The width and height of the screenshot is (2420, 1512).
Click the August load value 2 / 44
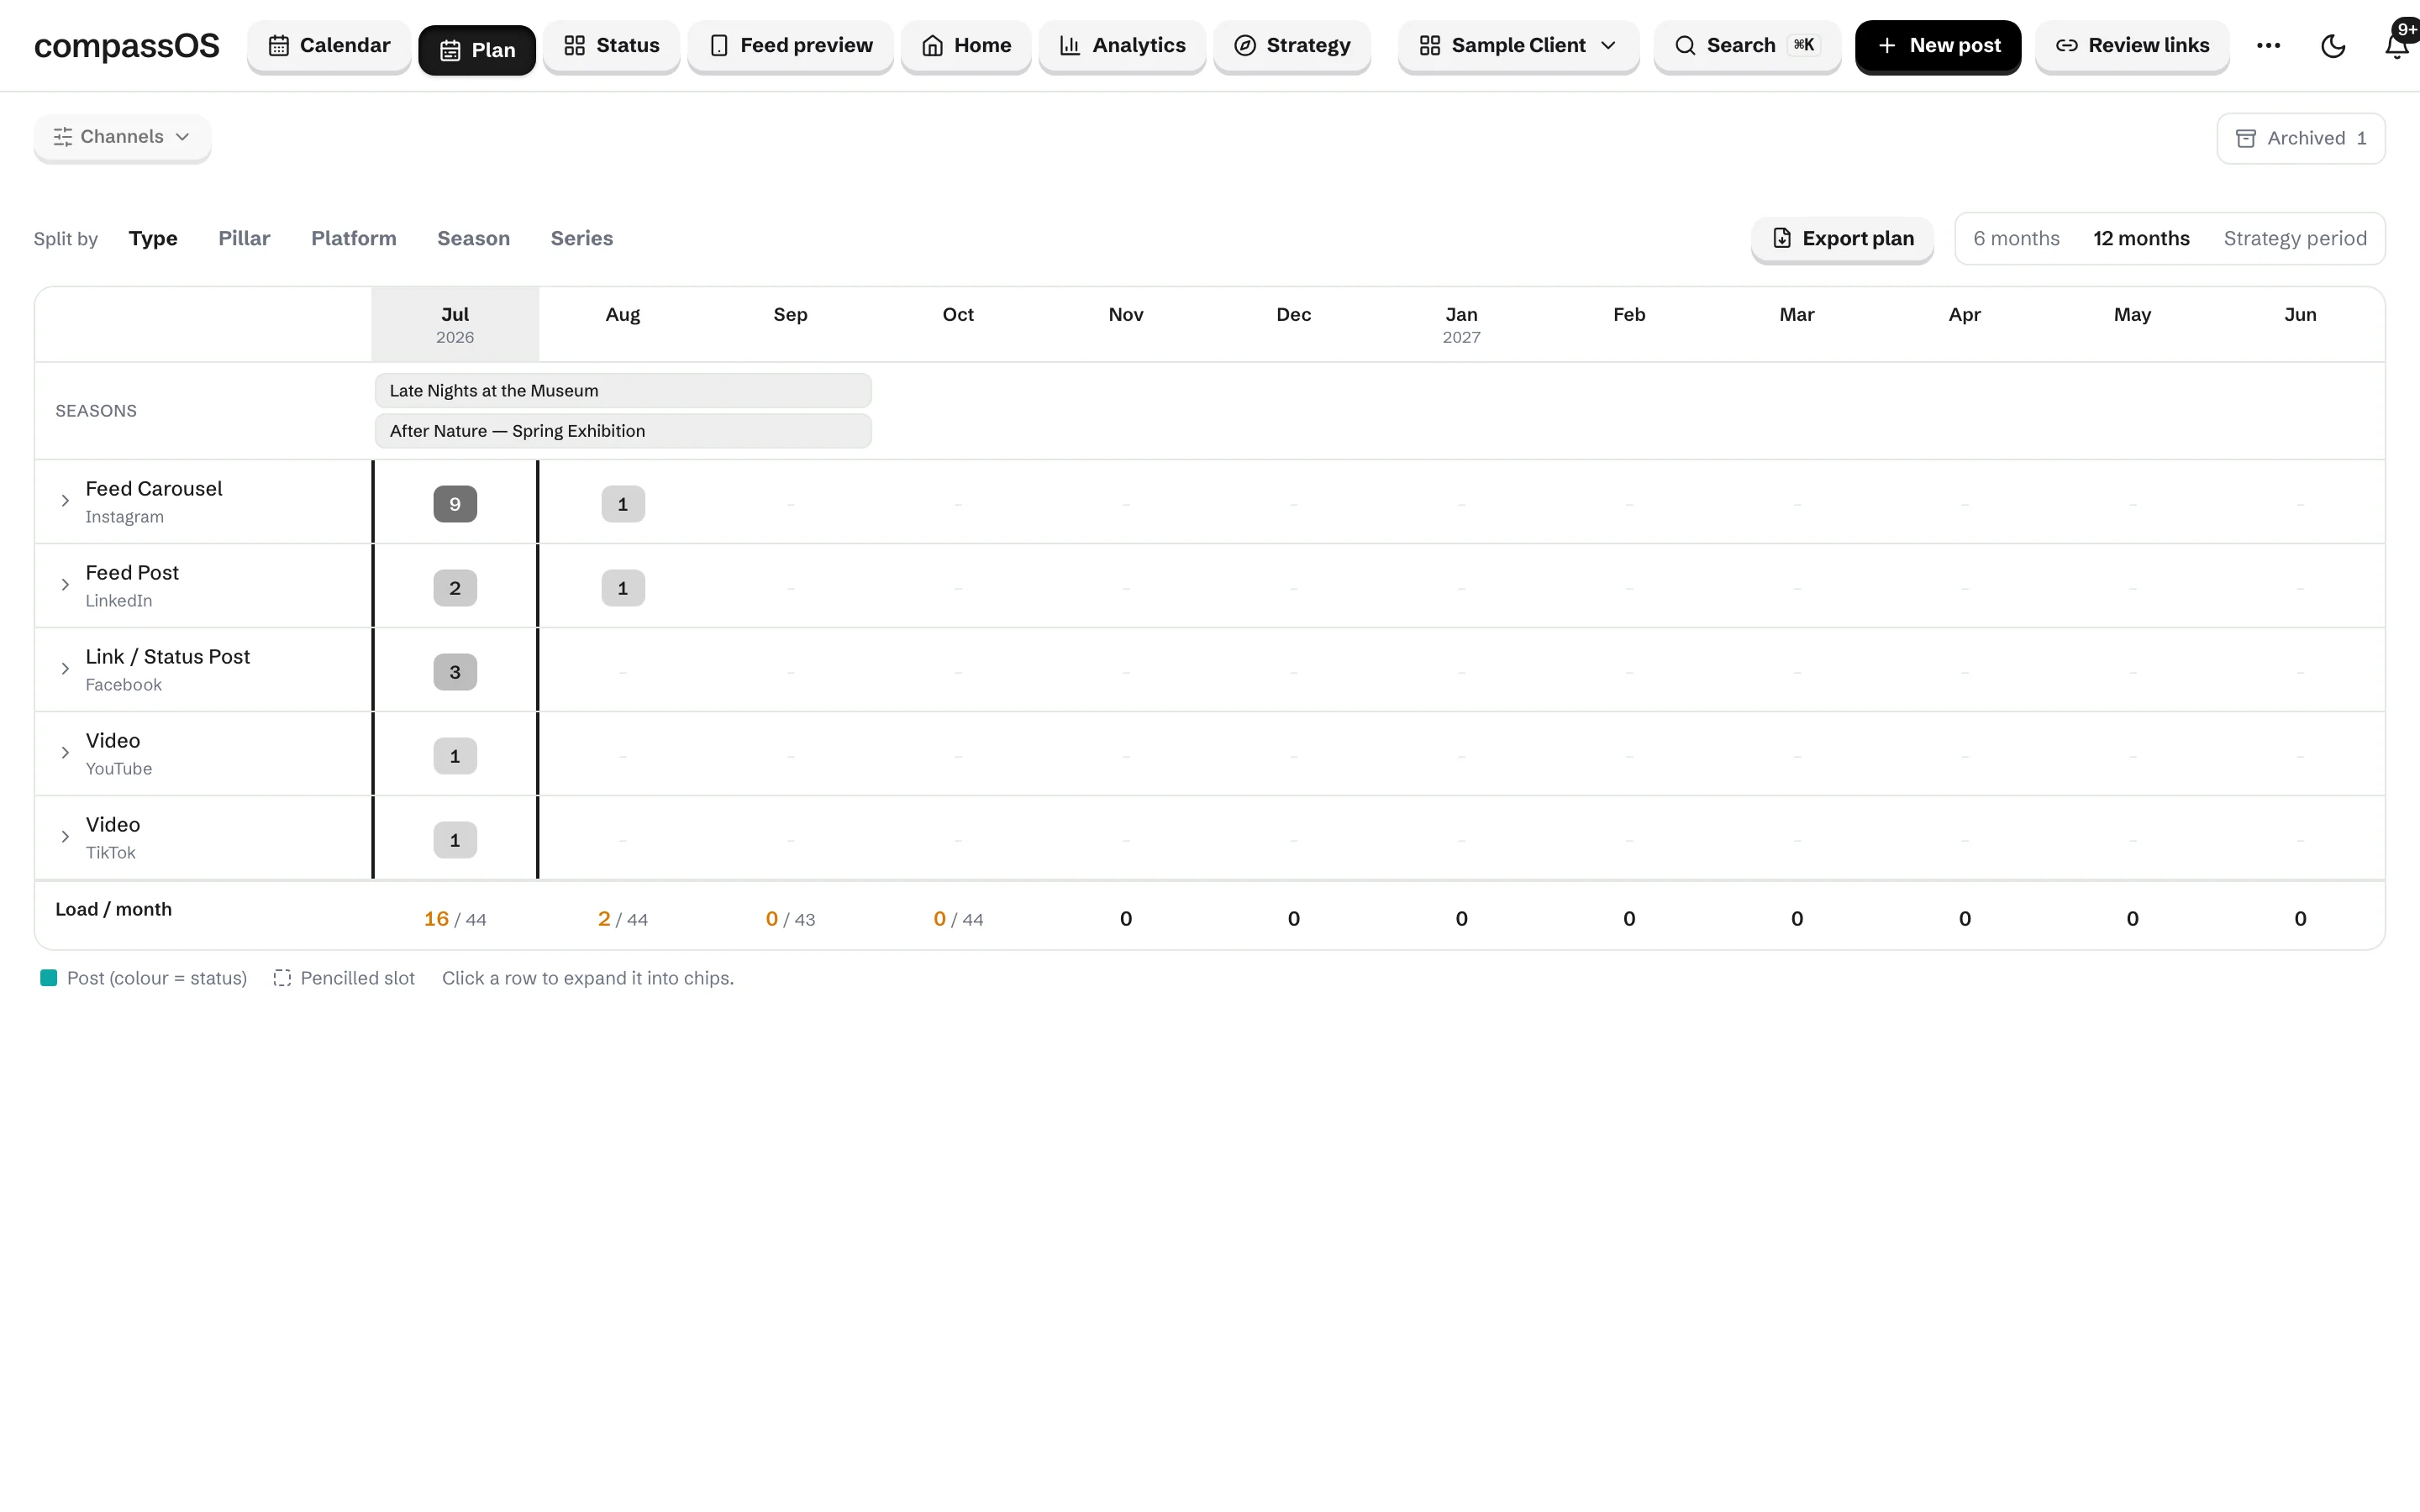click(x=623, y=919)
